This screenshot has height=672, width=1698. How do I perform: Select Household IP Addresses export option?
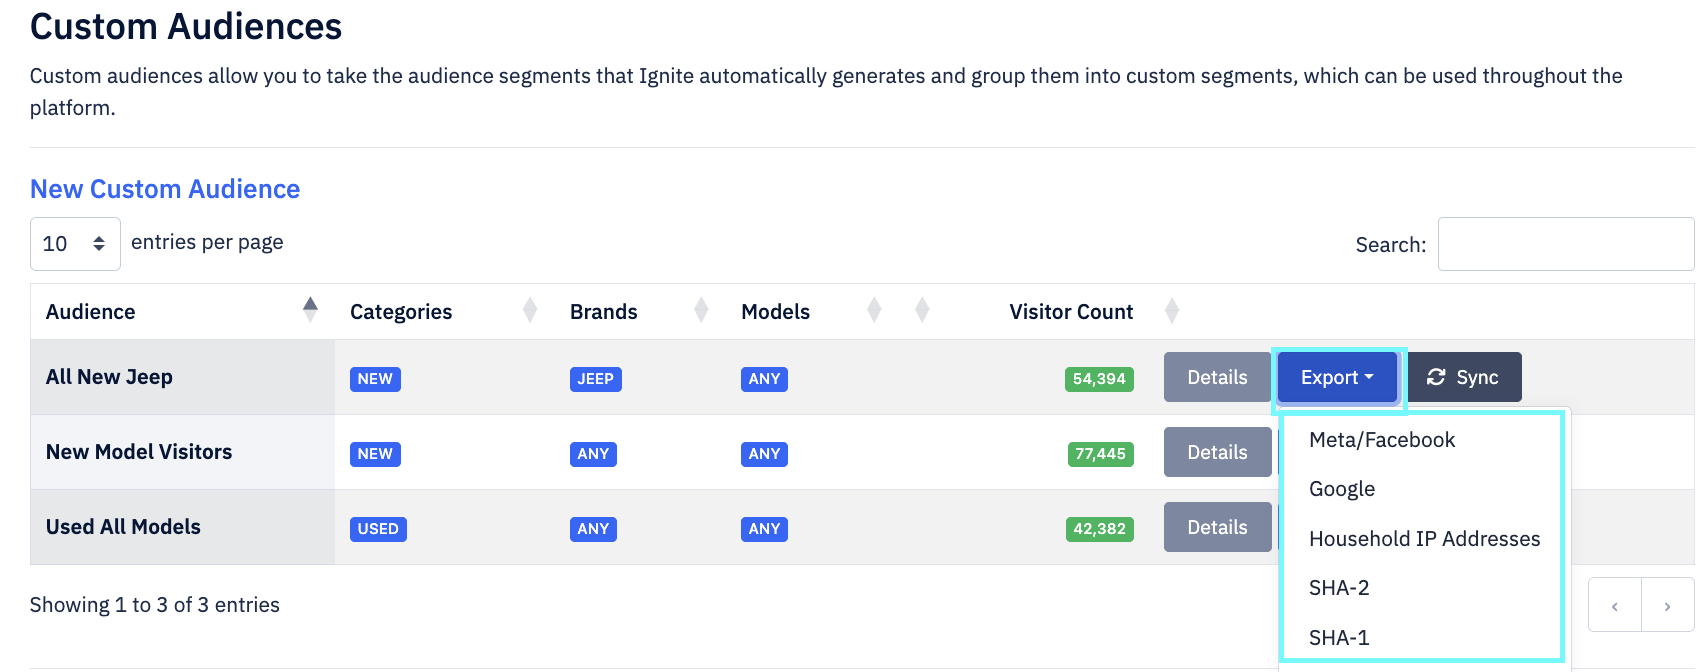(1424, 539)
